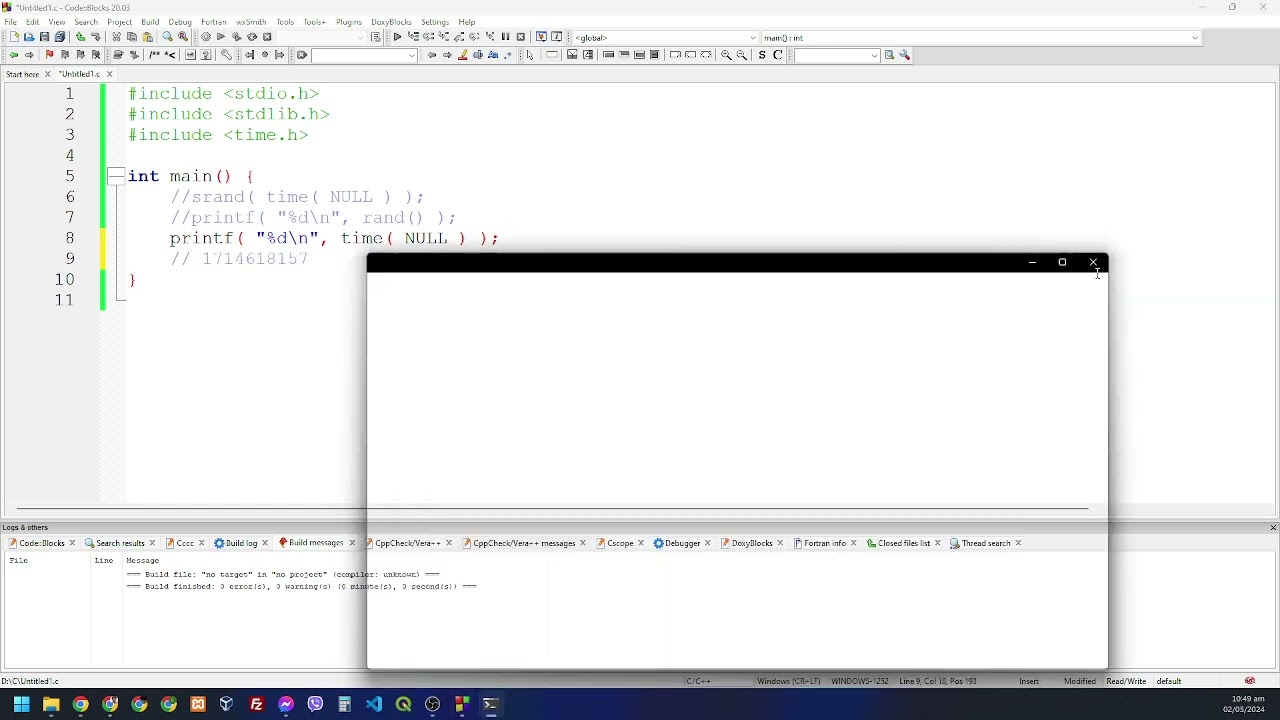Image resolution: width=1280 pixels, height=720 pixels.
Task: Create a new file with the toolbar icon
Action: 14,37
